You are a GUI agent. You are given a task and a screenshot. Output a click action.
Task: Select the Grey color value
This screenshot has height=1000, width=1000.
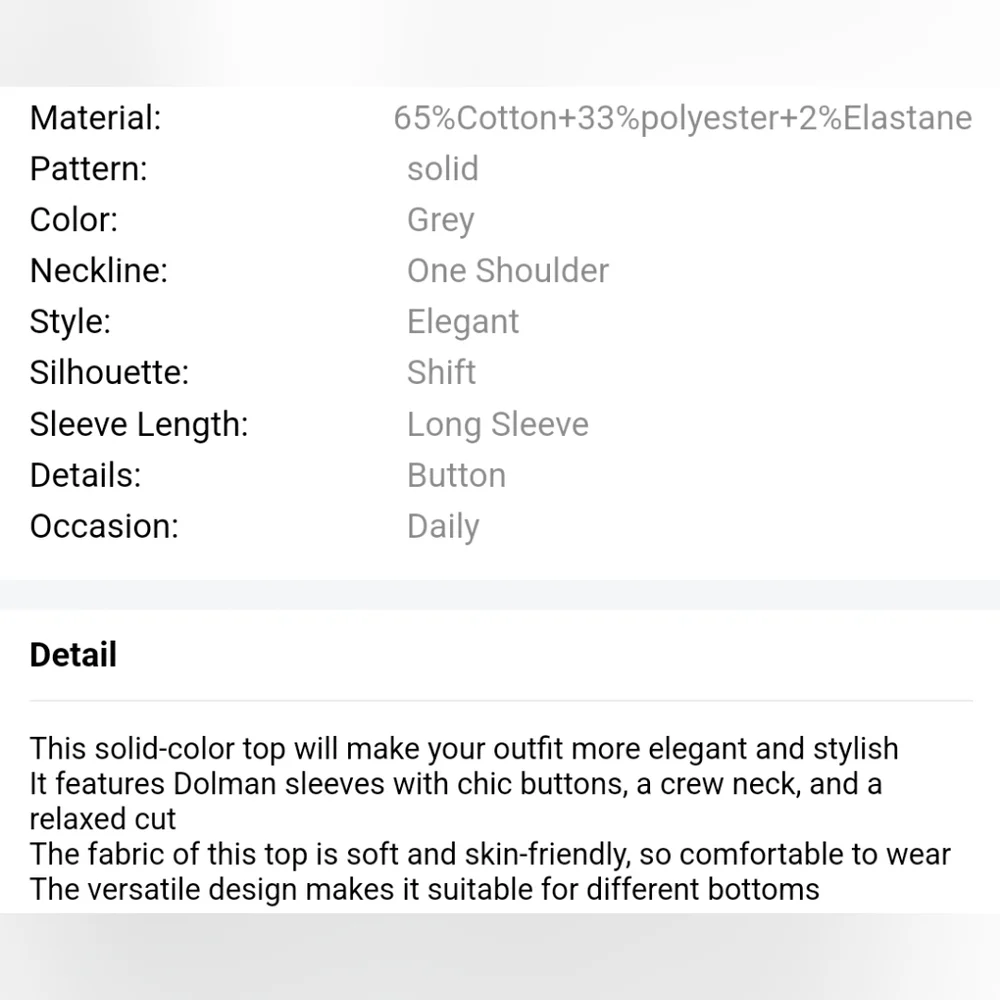tap(440, 220)
